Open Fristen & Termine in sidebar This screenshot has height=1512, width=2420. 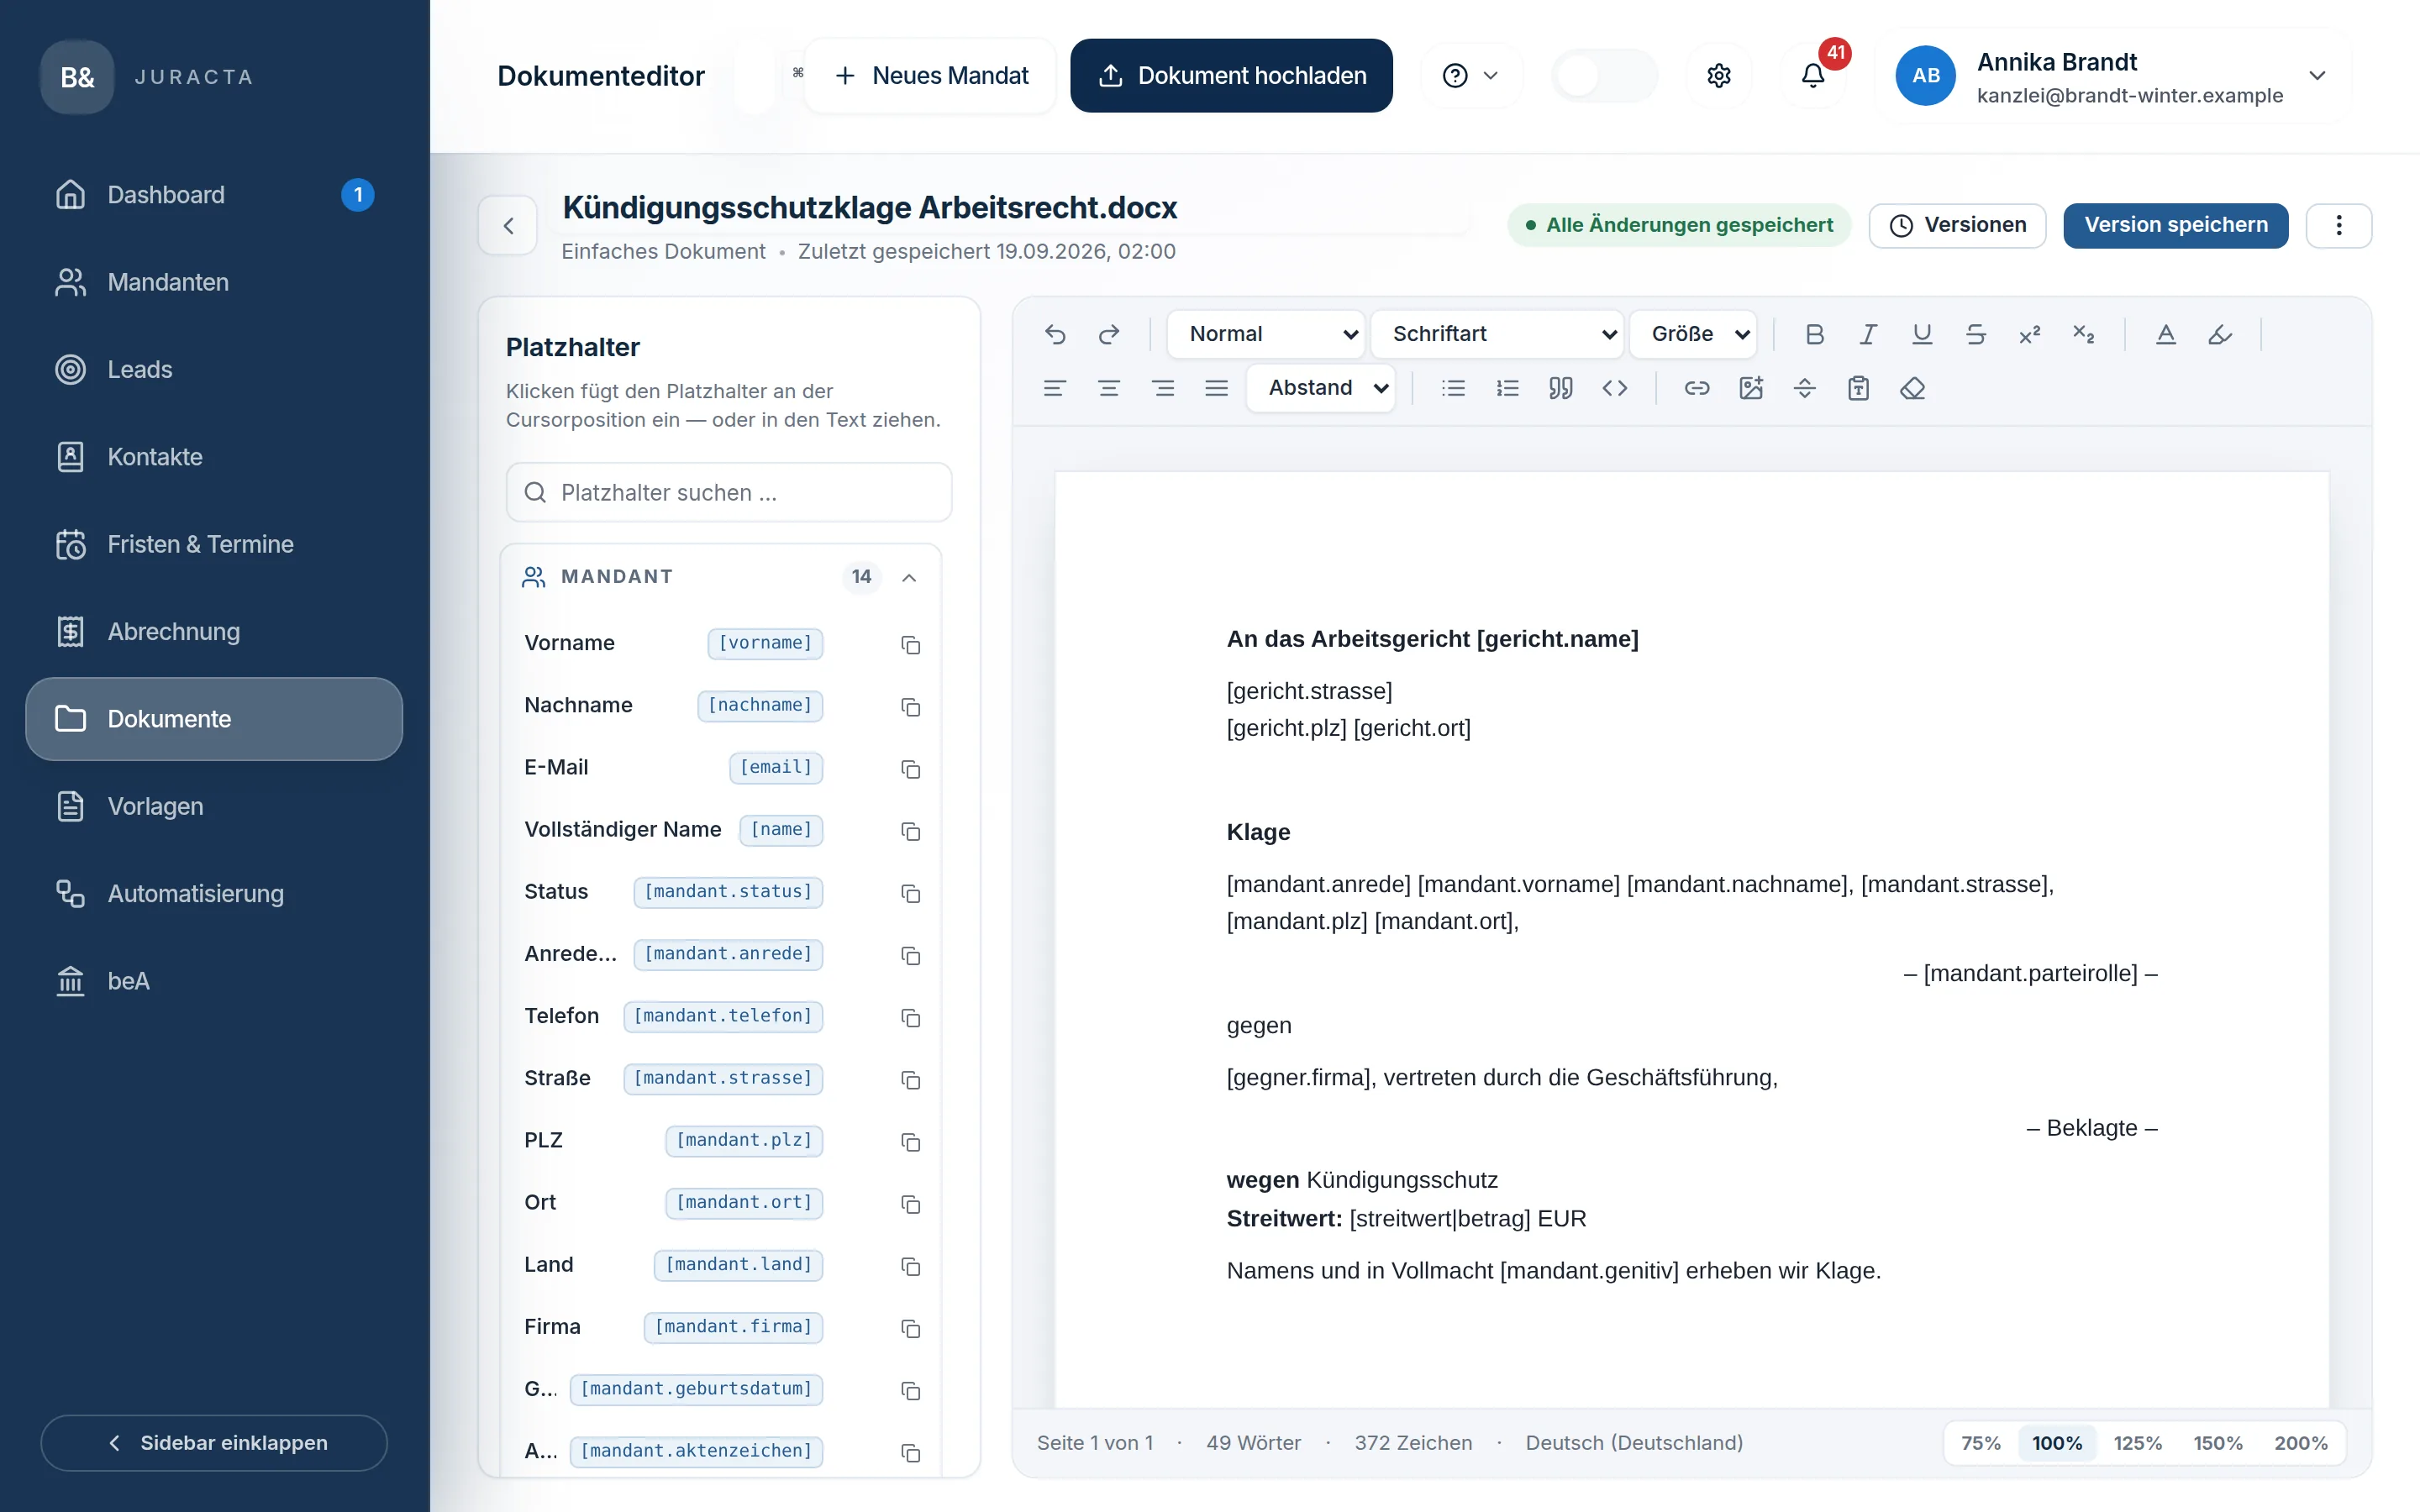coord(214,545)
